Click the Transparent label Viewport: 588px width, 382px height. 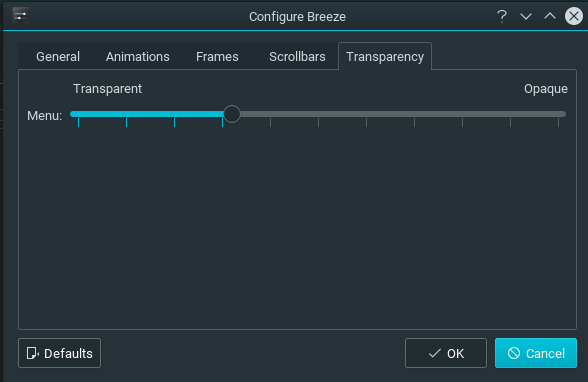(x=107, y=89)
